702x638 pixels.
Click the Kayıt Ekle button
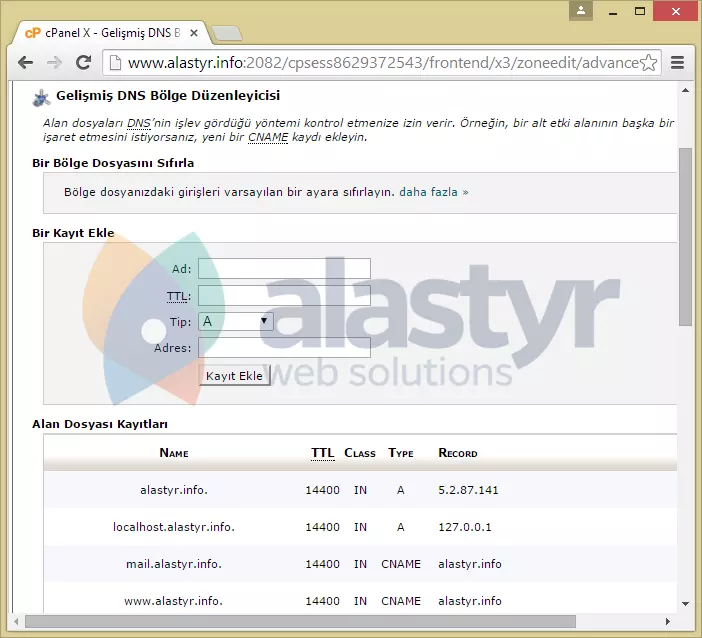235,376
